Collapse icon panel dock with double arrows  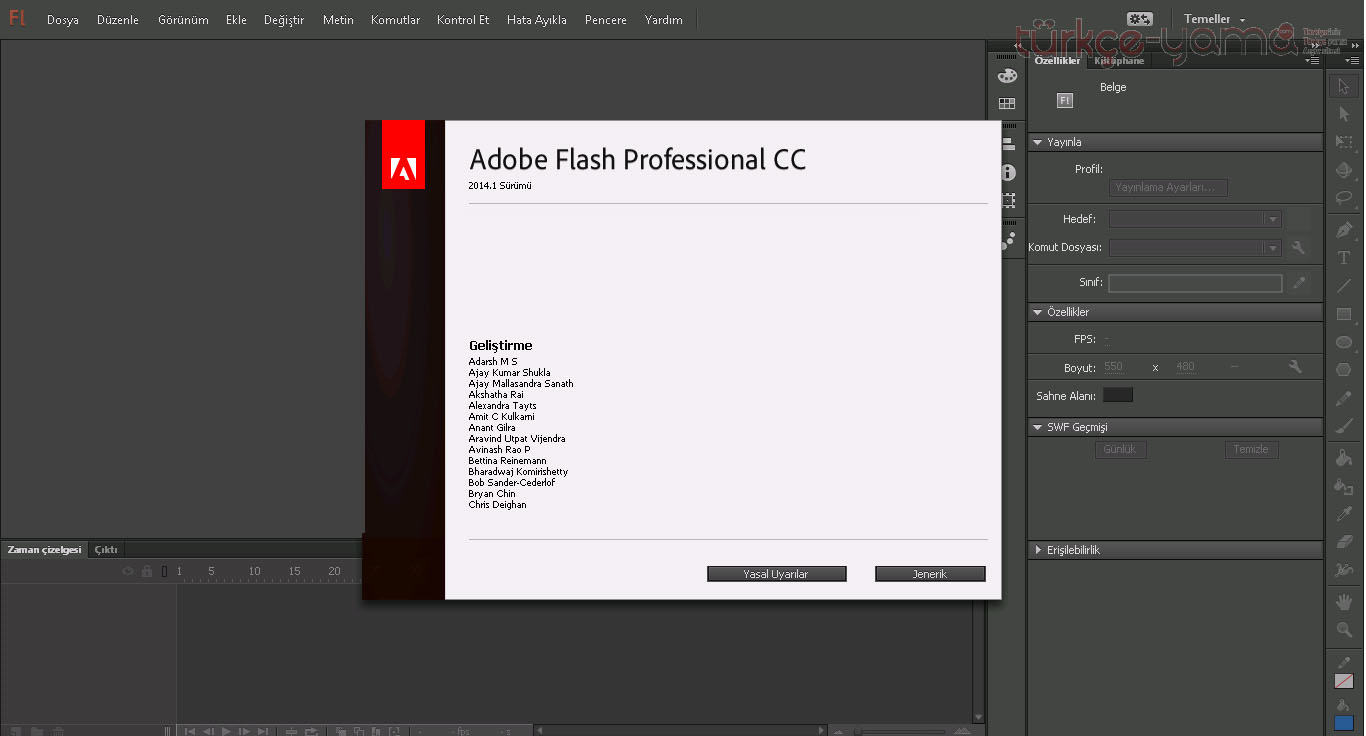(1019, 46)
